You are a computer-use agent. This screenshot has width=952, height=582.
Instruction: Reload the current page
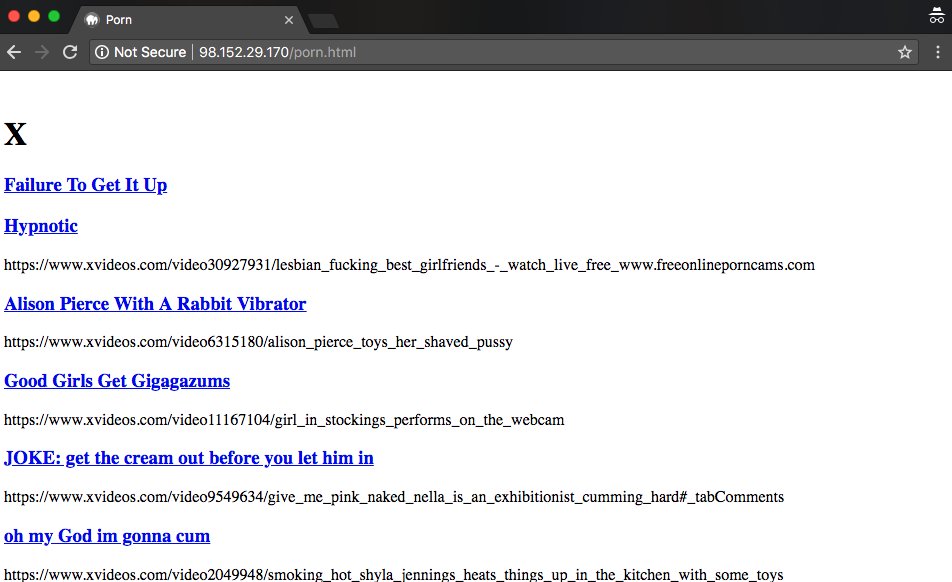(70, 52)
